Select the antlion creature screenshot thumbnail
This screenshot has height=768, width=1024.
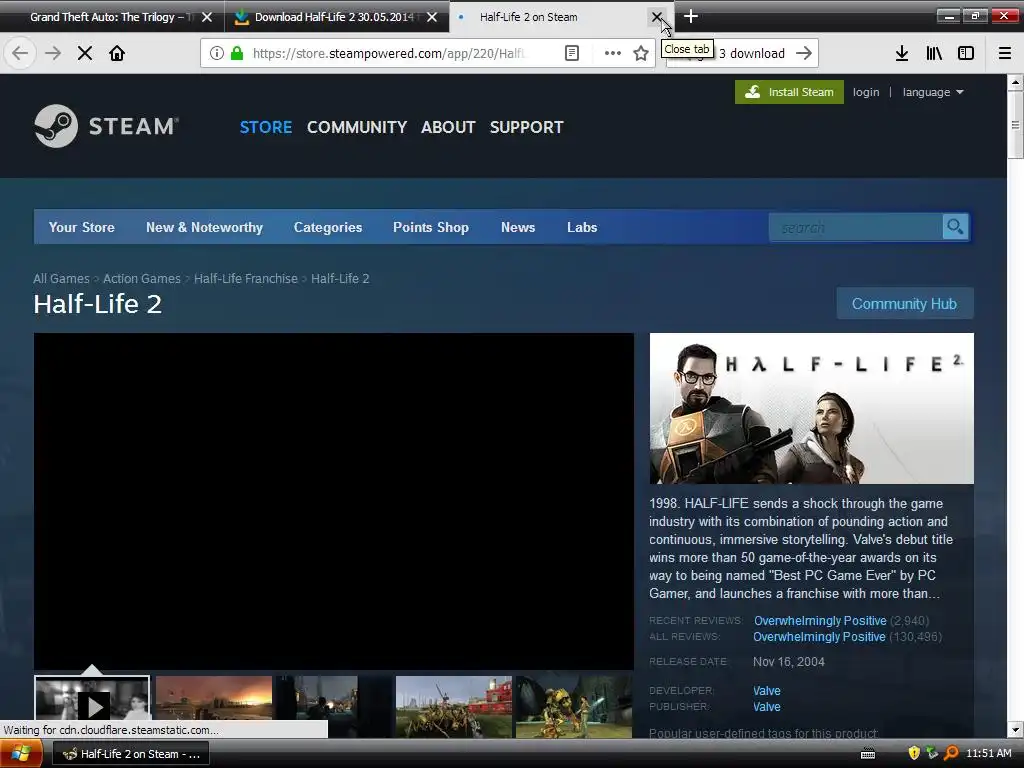point(574,706)
